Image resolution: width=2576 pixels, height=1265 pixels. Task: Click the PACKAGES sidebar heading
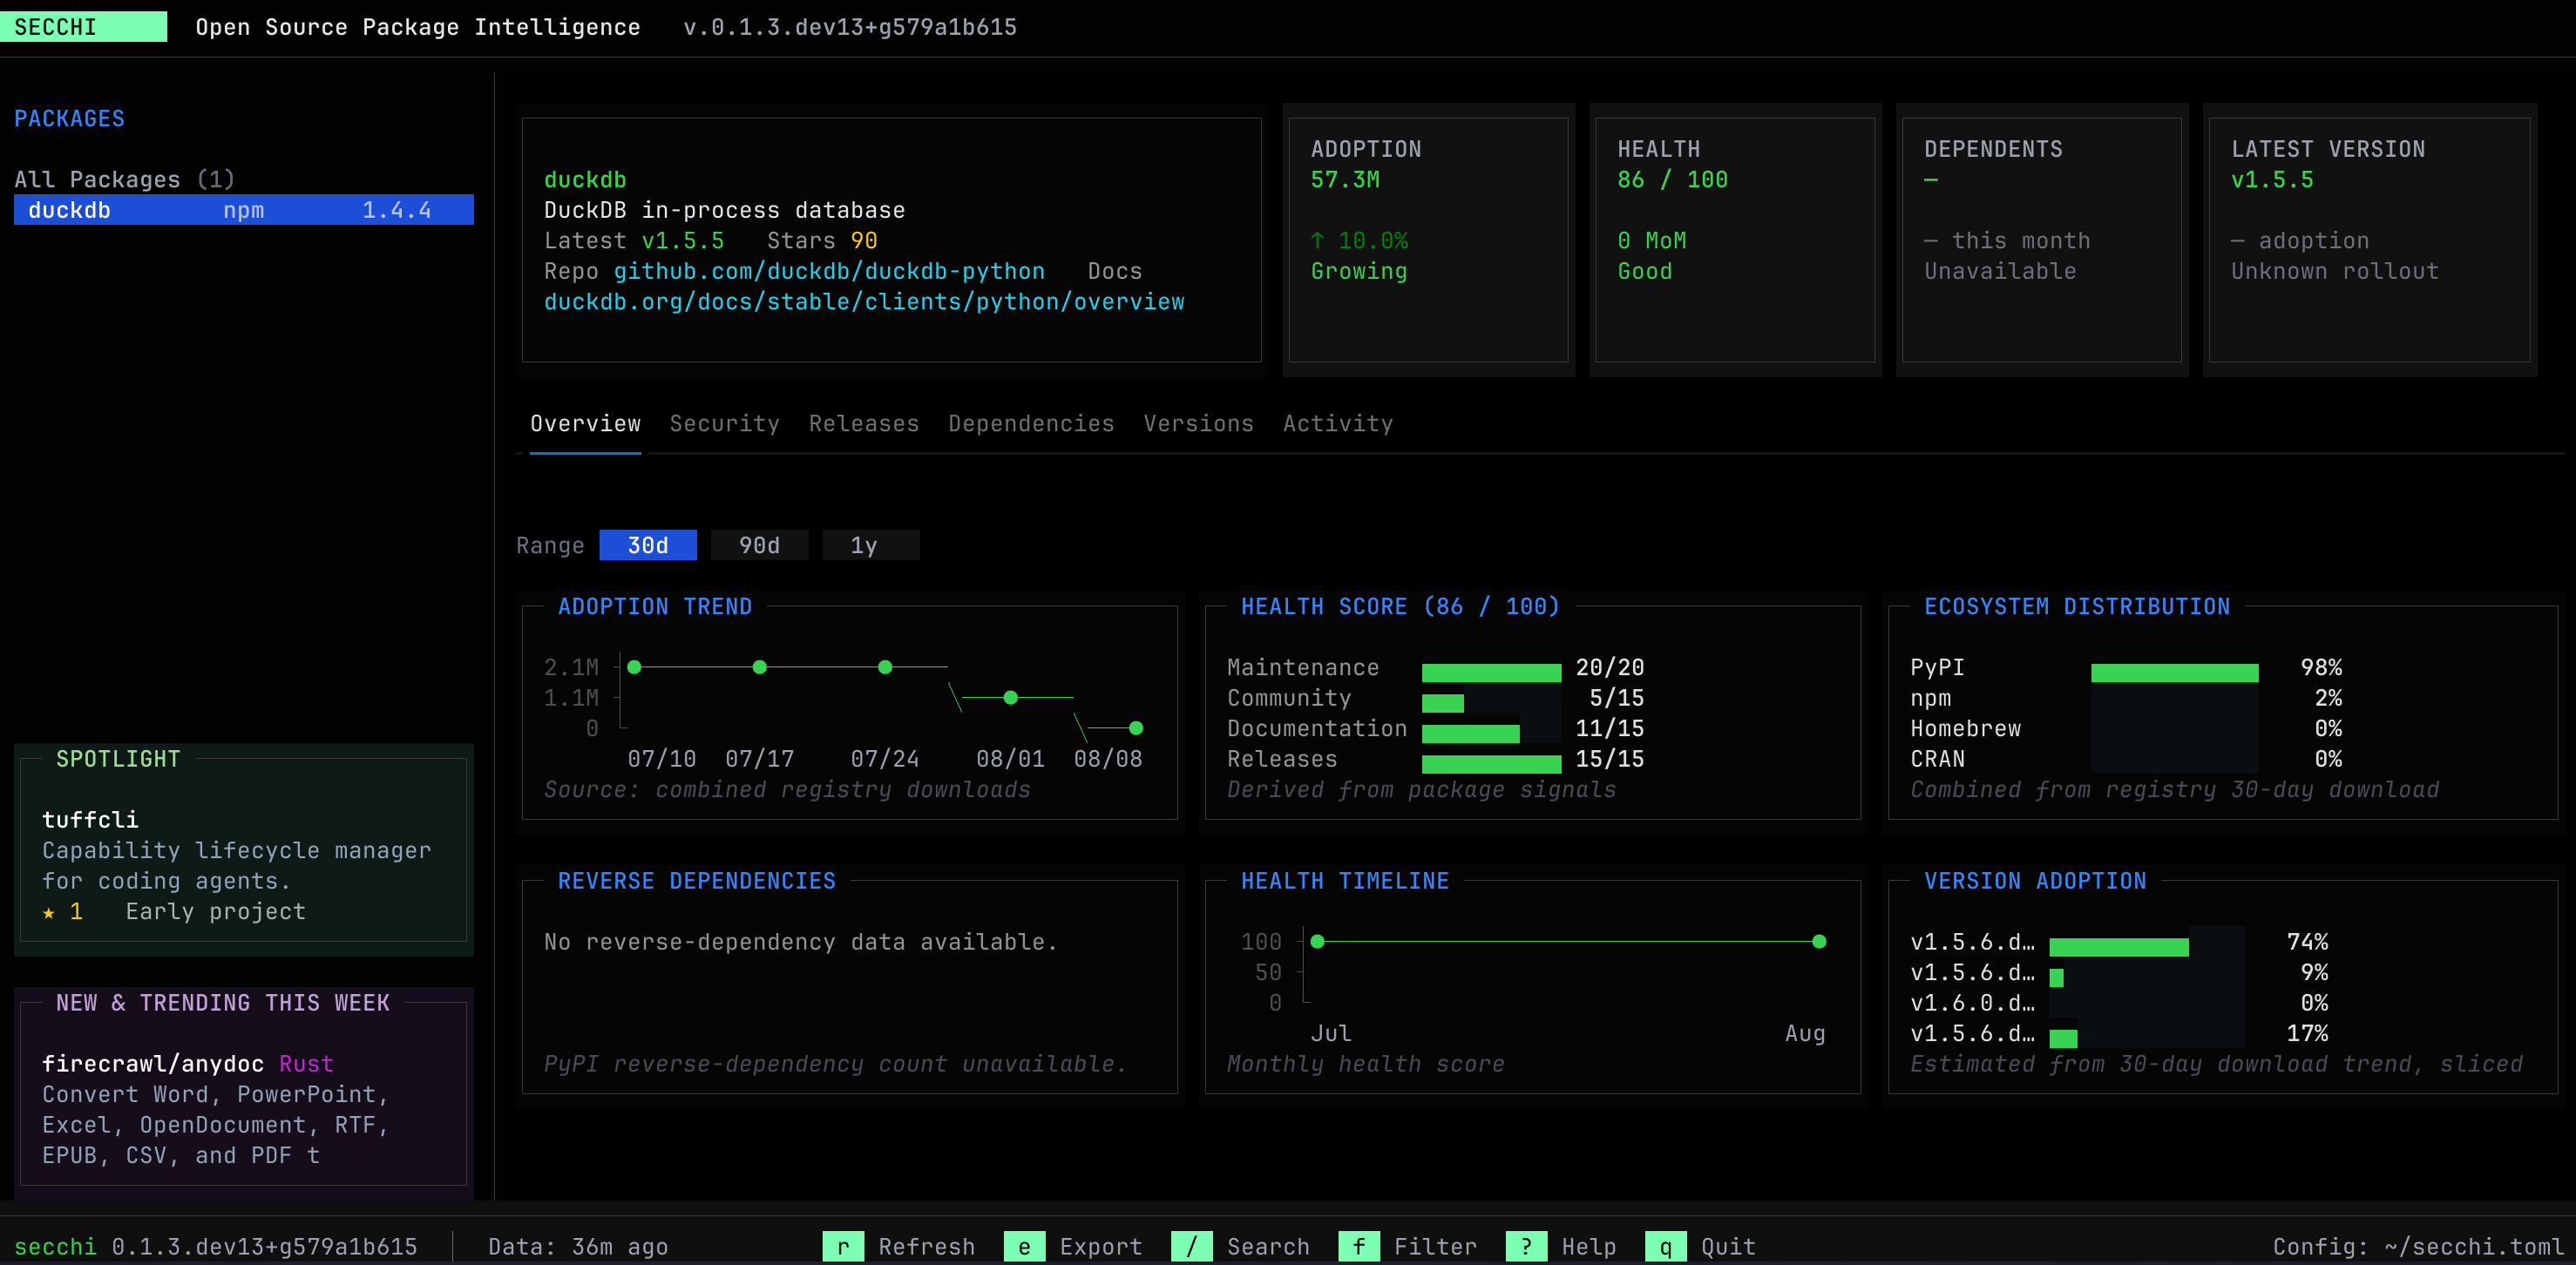(69, 118)
